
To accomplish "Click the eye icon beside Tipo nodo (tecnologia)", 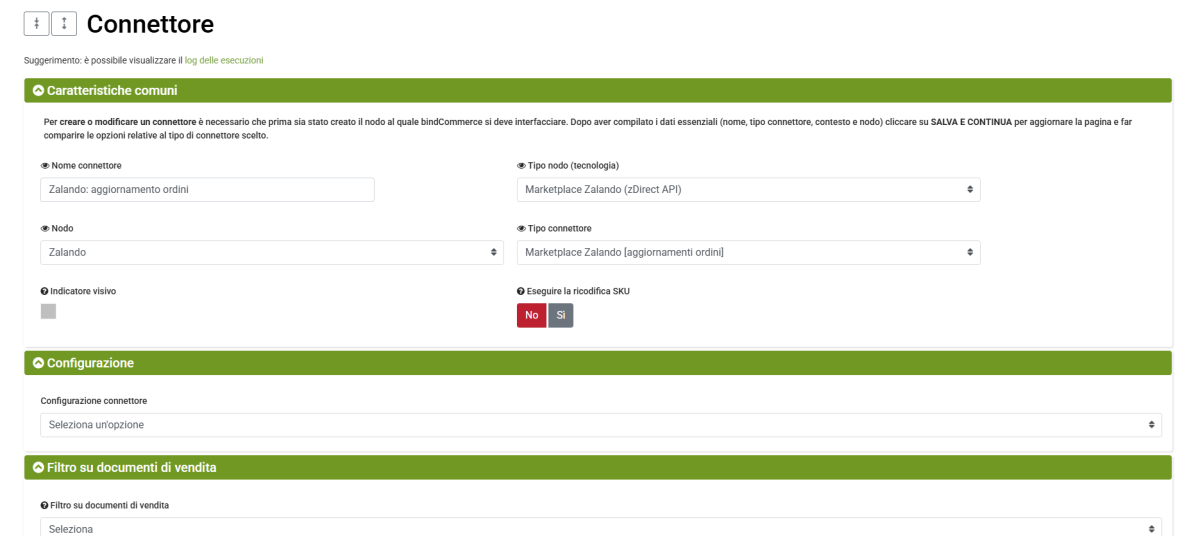I will (521, 165).
